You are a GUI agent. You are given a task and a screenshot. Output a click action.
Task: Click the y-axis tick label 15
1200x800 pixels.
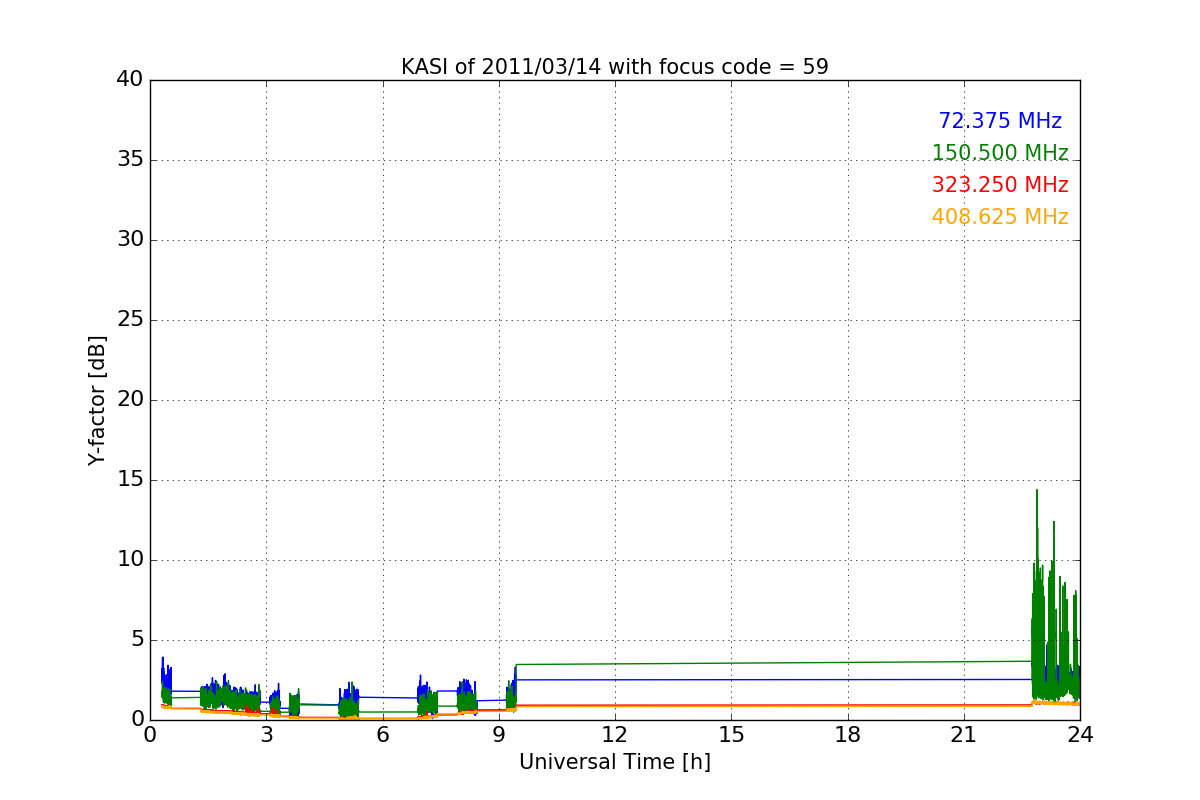click(x=130, y=480)
